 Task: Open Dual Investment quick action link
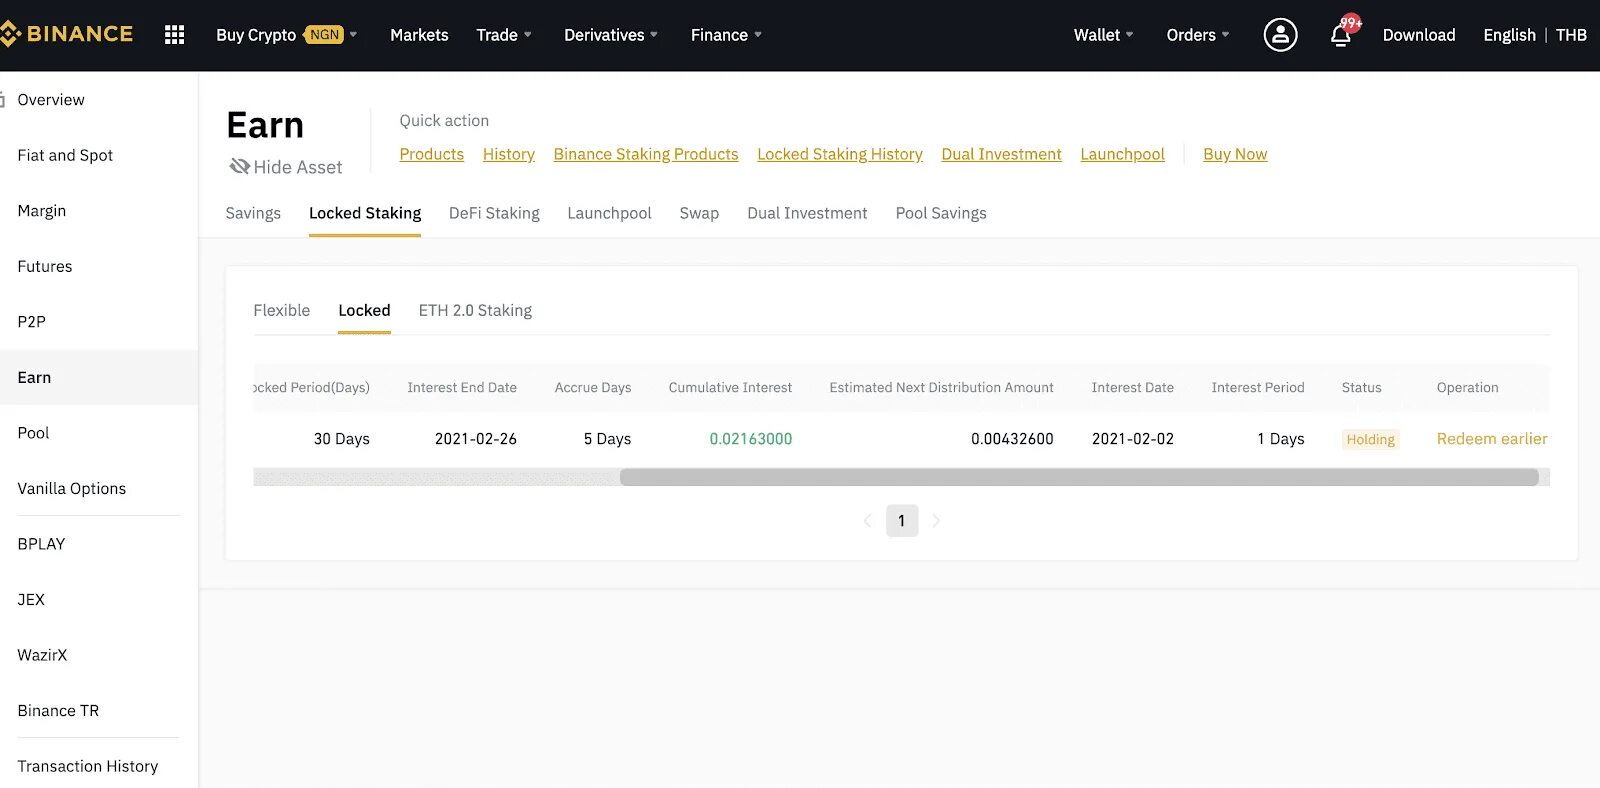click(x=1001, y=154)
